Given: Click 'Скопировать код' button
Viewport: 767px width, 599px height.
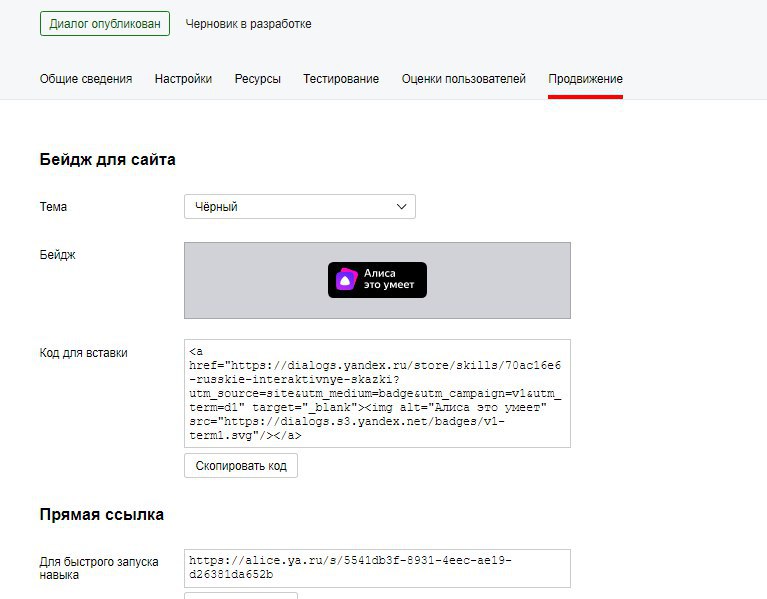Looking at the screenshot, I should (241, 466).
